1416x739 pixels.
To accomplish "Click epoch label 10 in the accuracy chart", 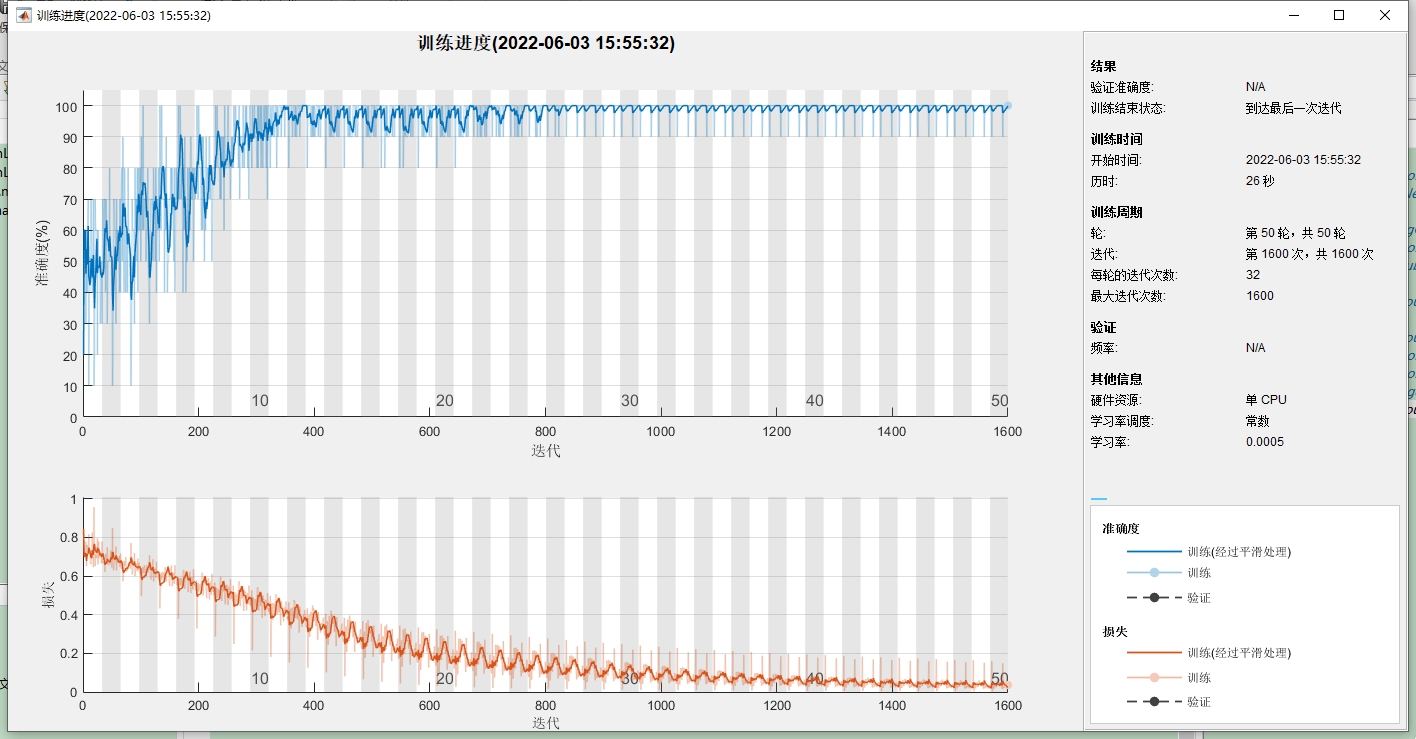I will tap(260, 401).
